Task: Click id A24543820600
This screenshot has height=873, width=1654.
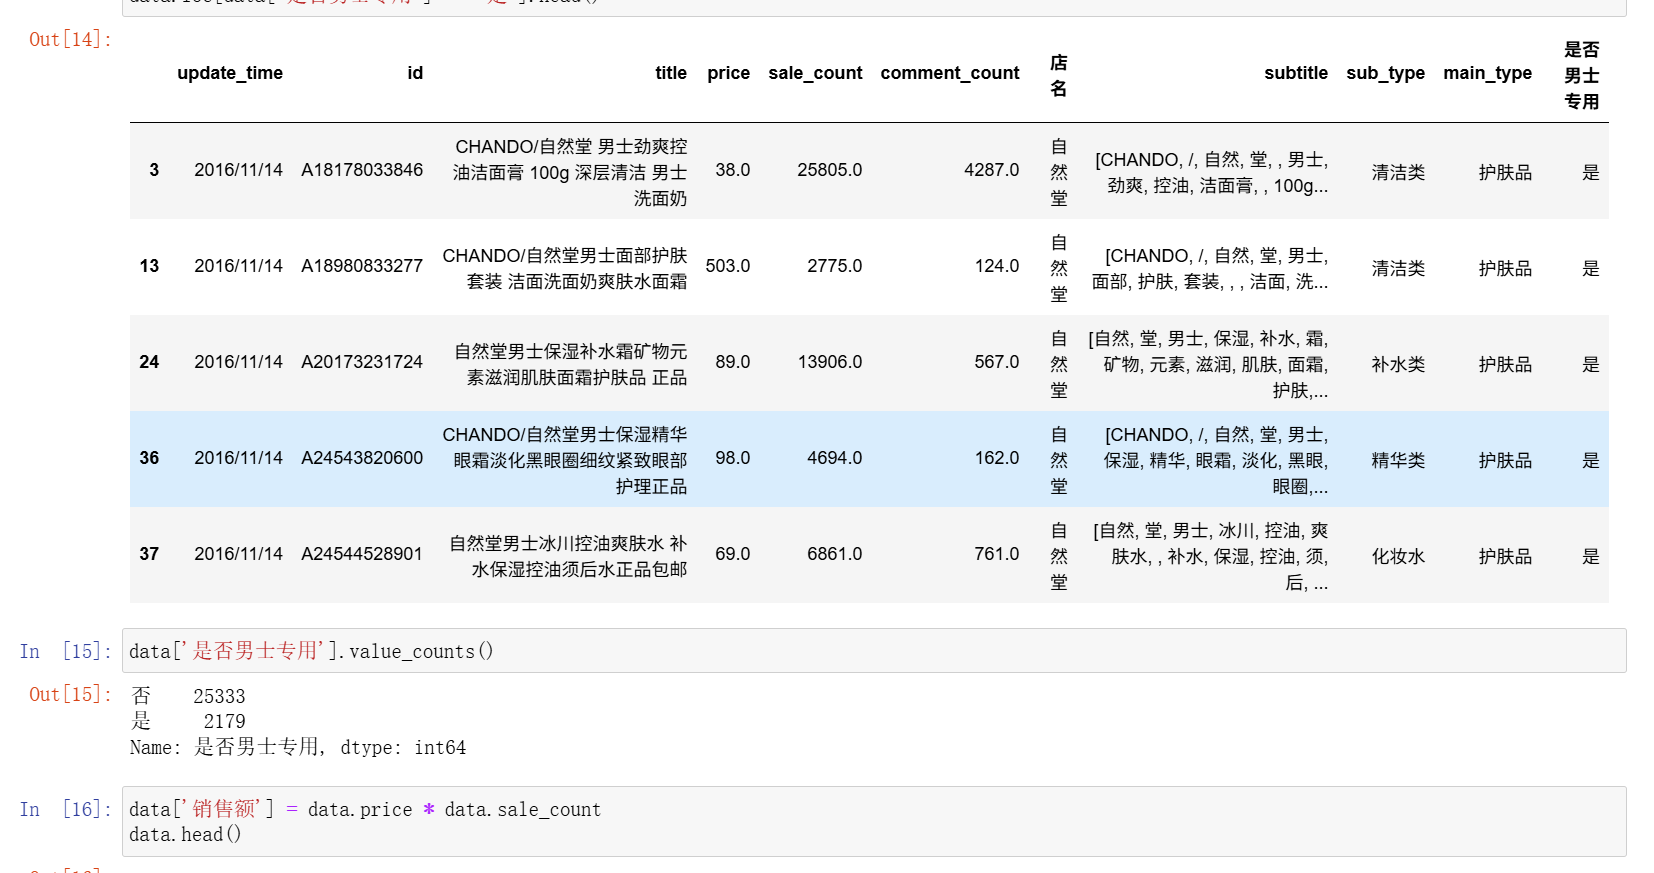Action: click(x=362, y=458)
